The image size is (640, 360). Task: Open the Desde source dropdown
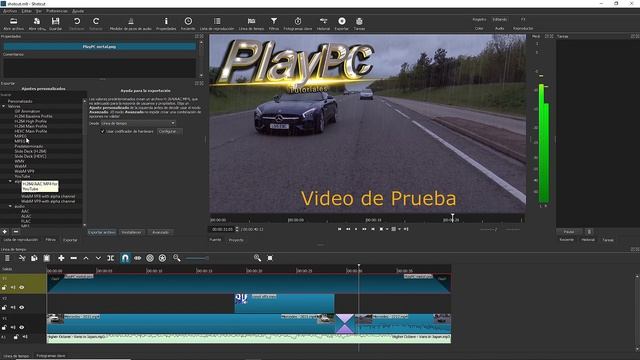(x=138, y=123)
